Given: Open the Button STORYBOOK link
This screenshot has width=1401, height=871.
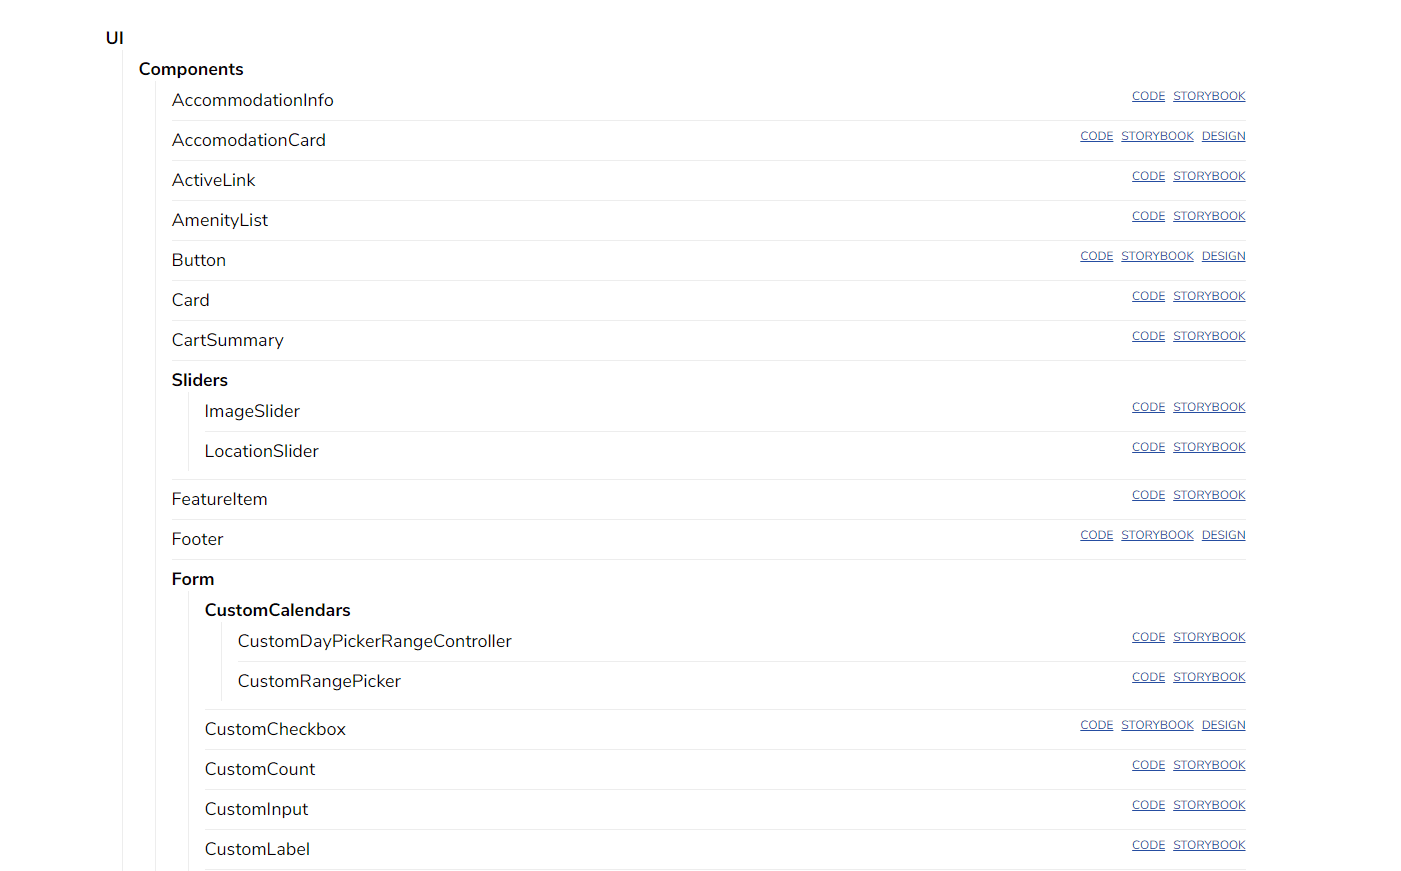Looking at the screenshot, I should 1157,256.
